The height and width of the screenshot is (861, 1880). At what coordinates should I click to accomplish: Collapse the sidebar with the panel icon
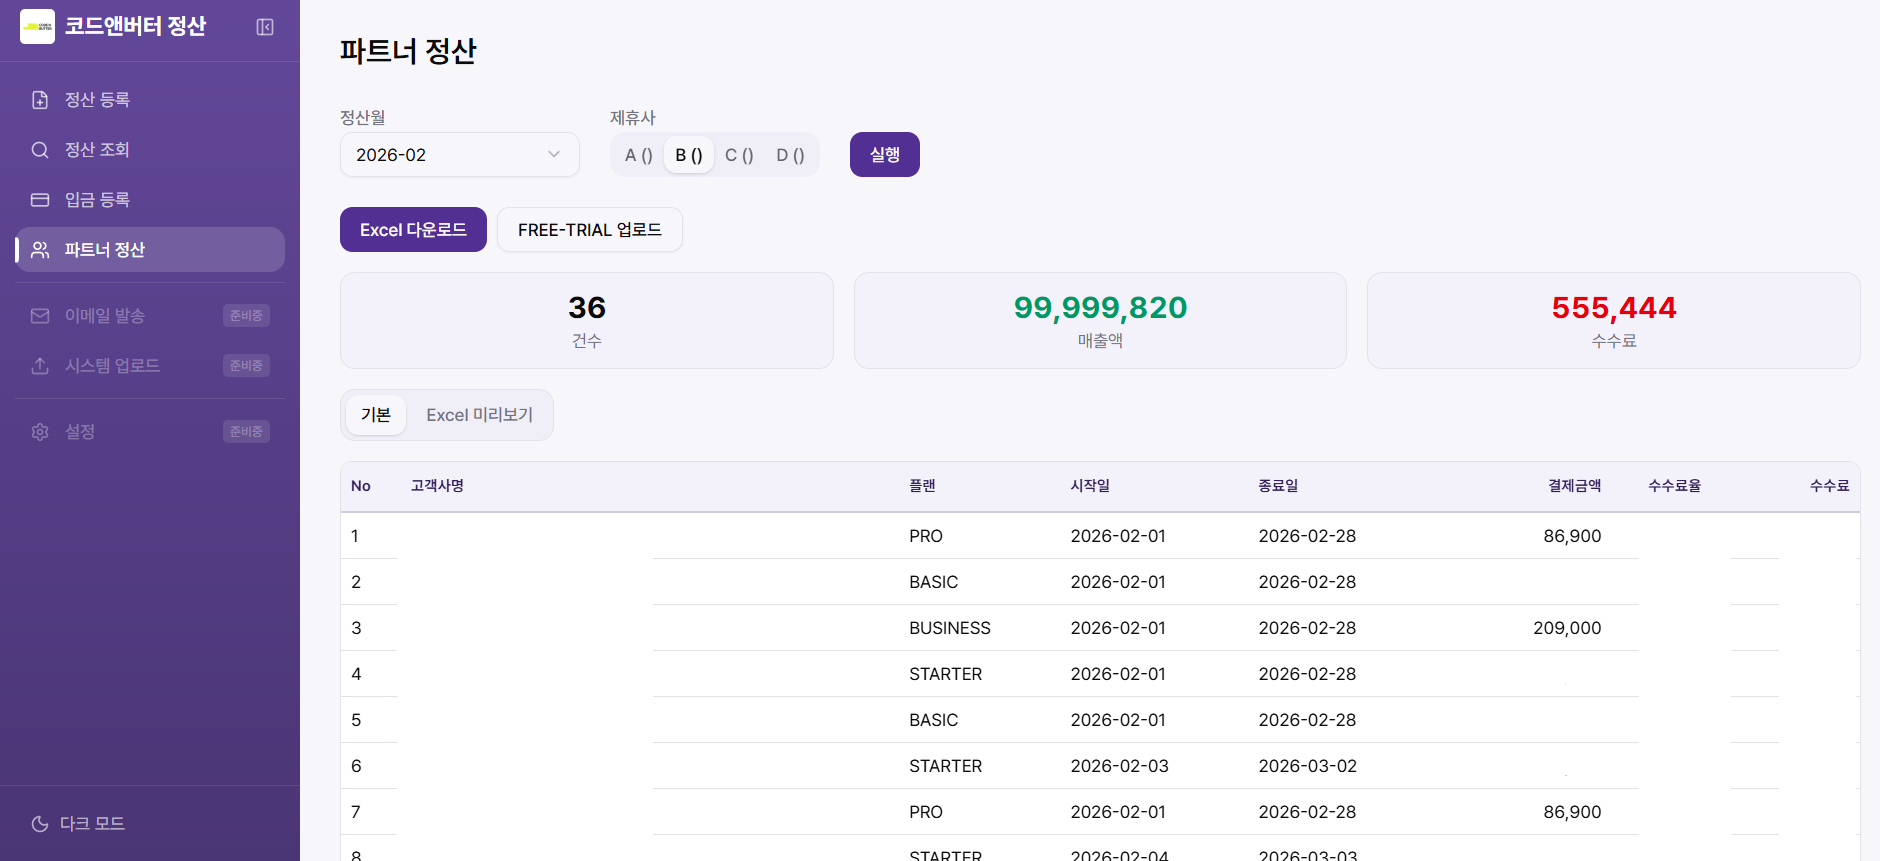coord(265,27)
